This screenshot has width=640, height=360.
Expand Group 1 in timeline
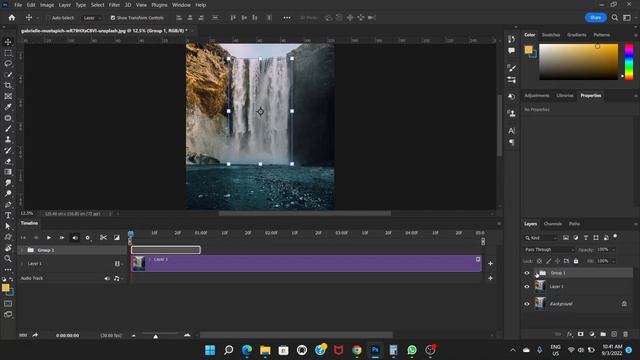point(22,250)
